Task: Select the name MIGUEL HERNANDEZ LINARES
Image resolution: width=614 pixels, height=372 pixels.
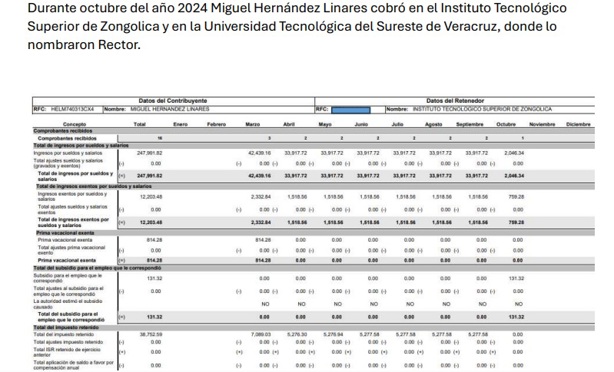Action: (170, 109)
